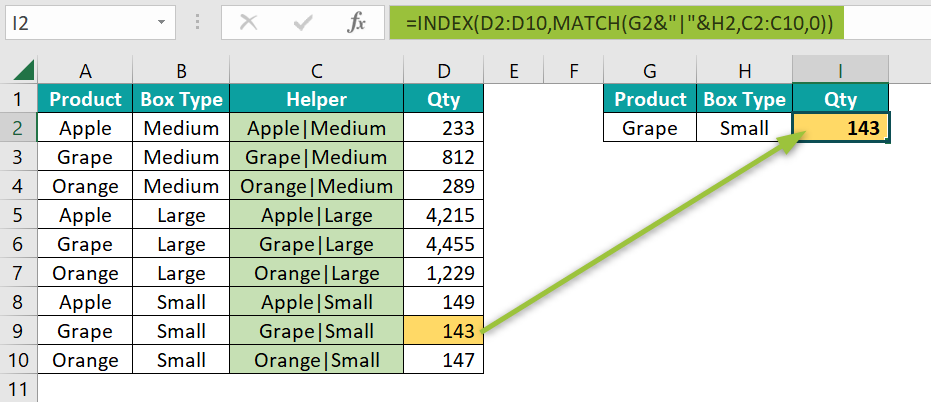
Task: Select helper cell Apple|Medium
Action: tap(316, 128)
